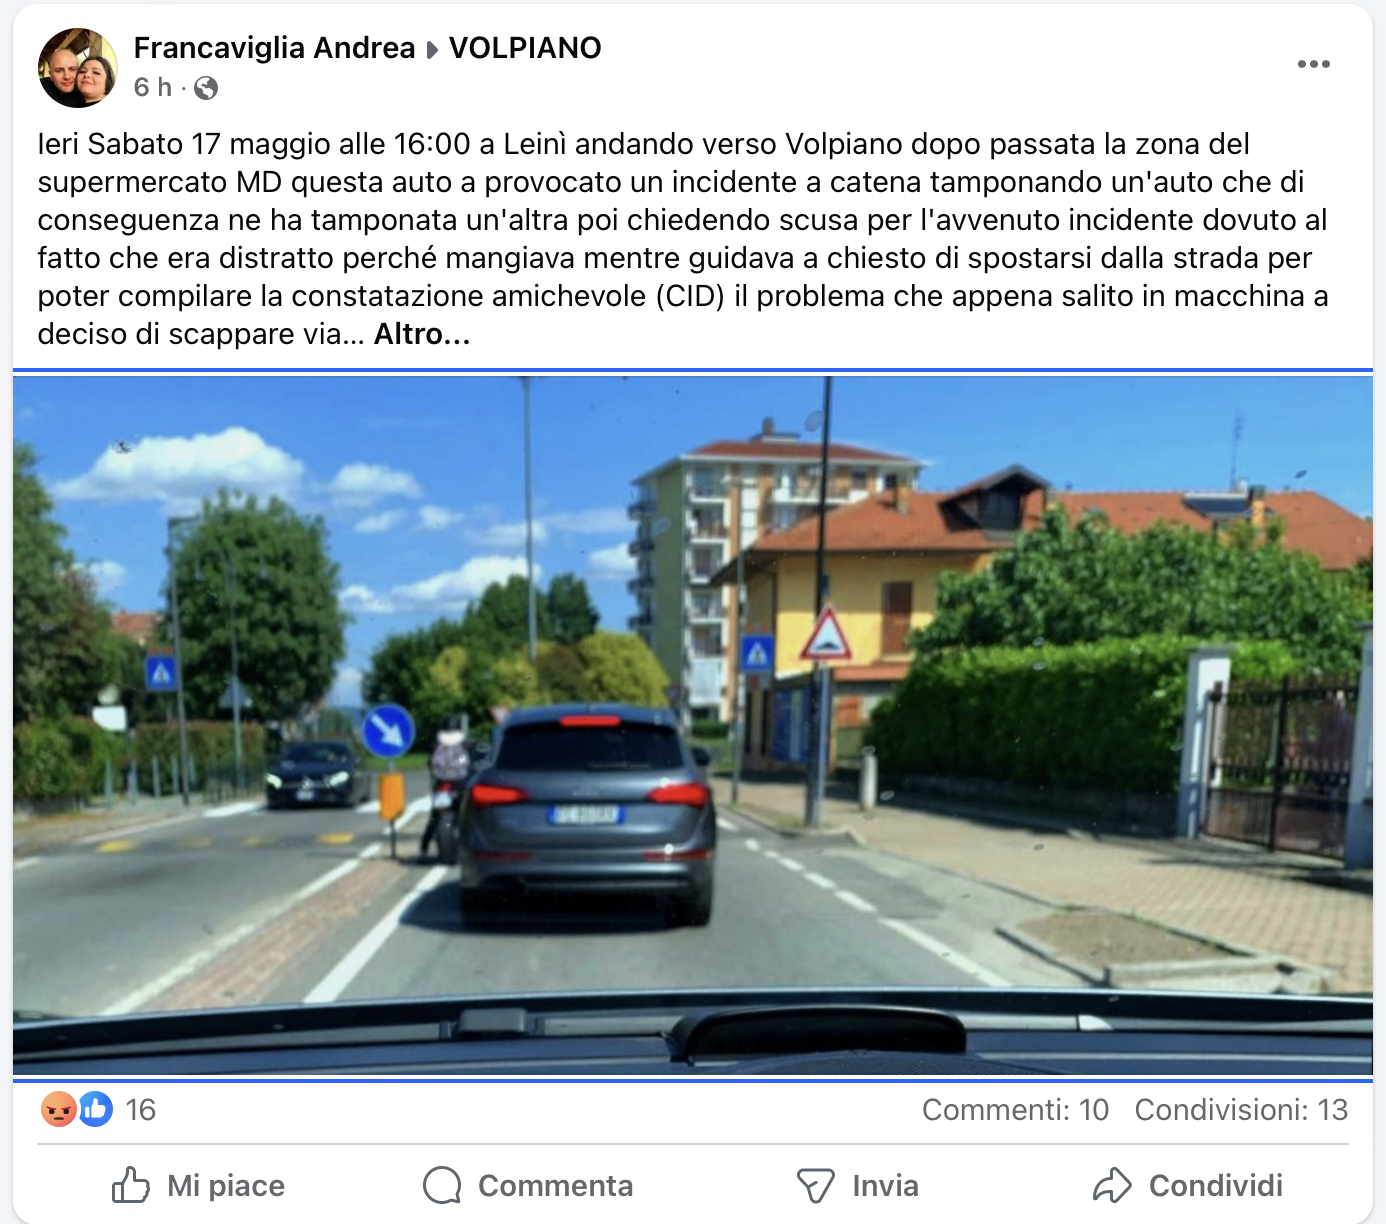
Task: Expand post text with Altro...
Action: click(422, 334)
